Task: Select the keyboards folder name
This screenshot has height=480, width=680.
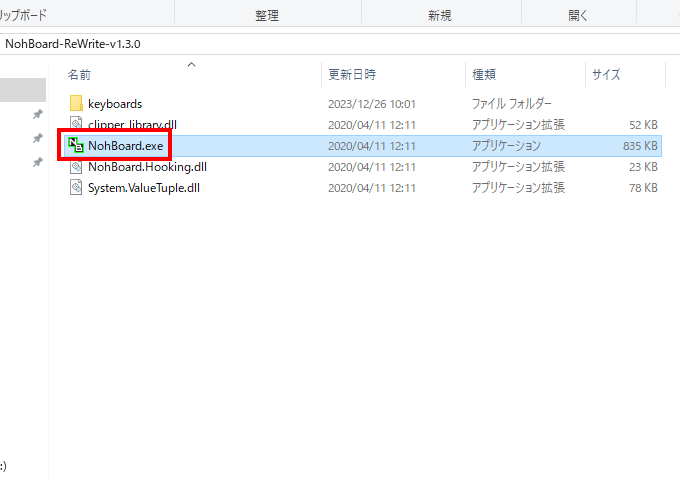Action: 115,104
